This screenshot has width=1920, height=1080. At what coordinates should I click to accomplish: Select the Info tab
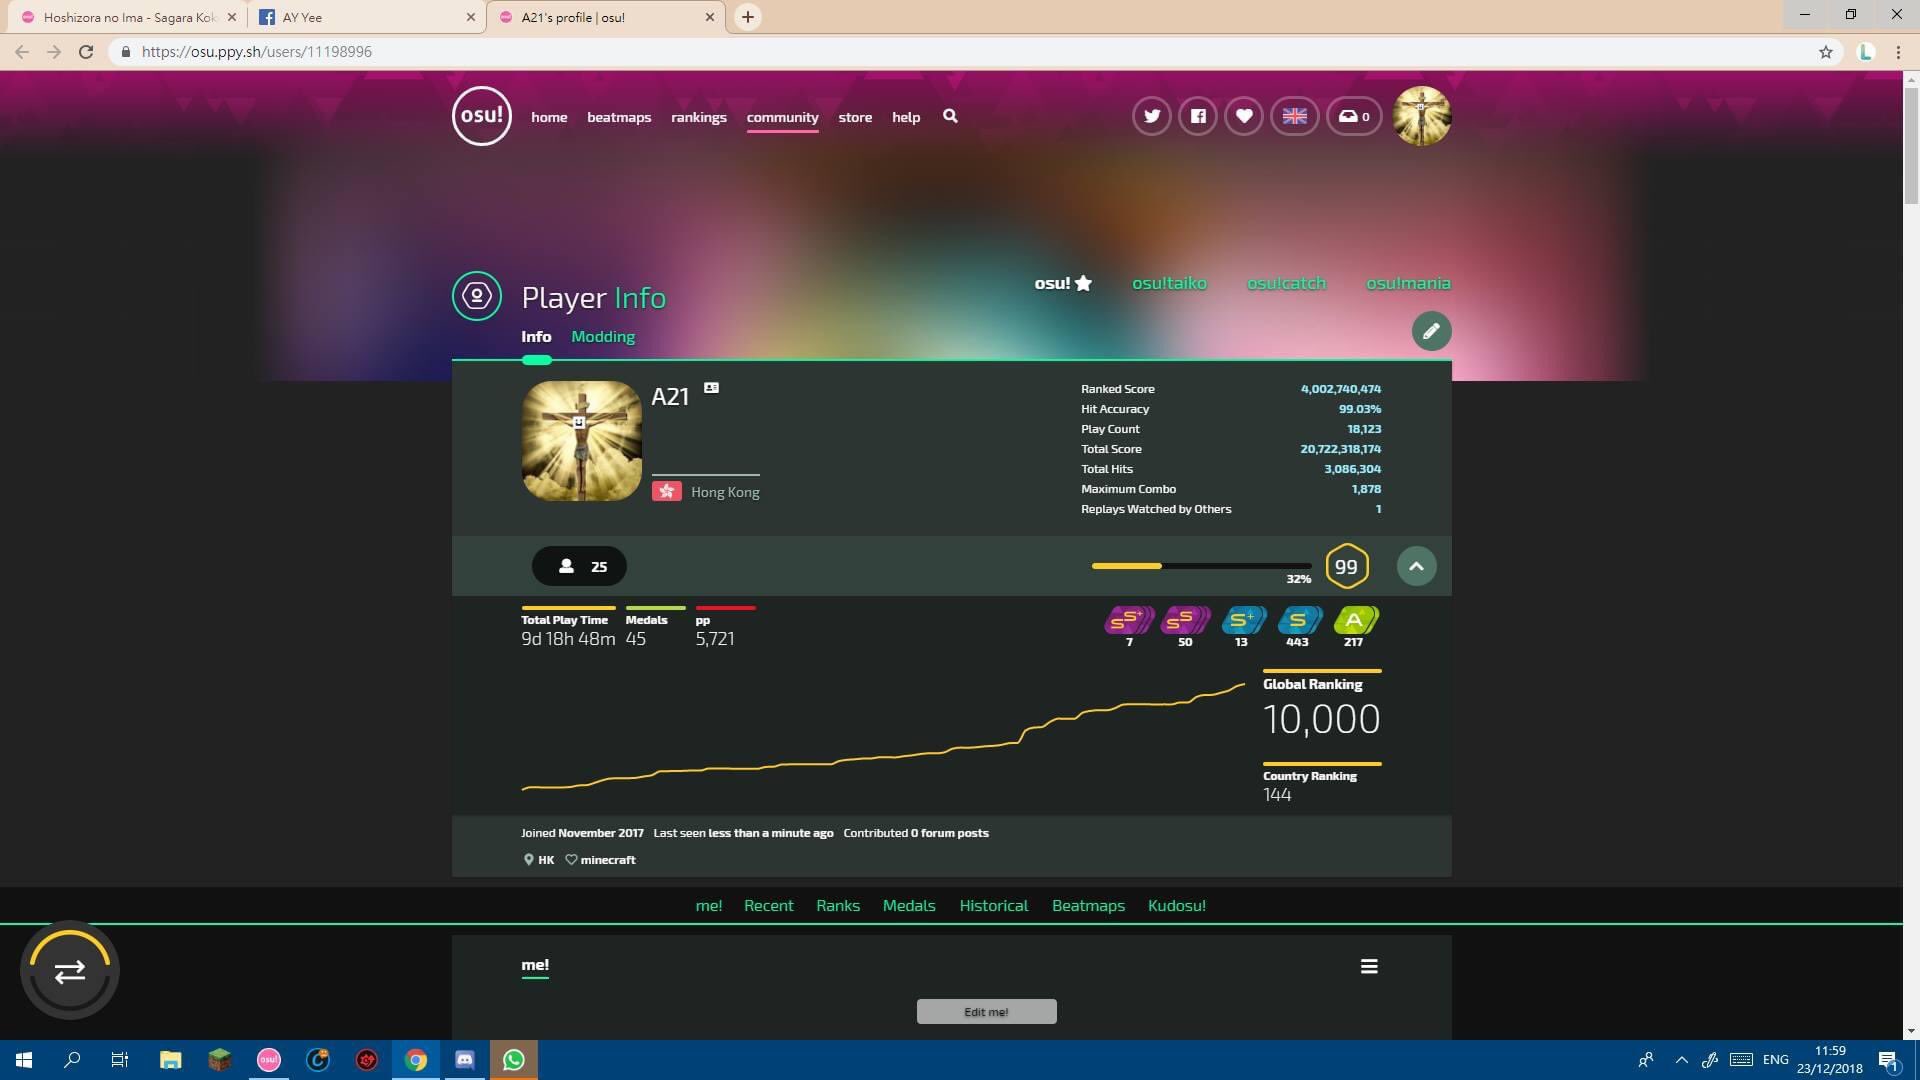click(x=536, y=337)
